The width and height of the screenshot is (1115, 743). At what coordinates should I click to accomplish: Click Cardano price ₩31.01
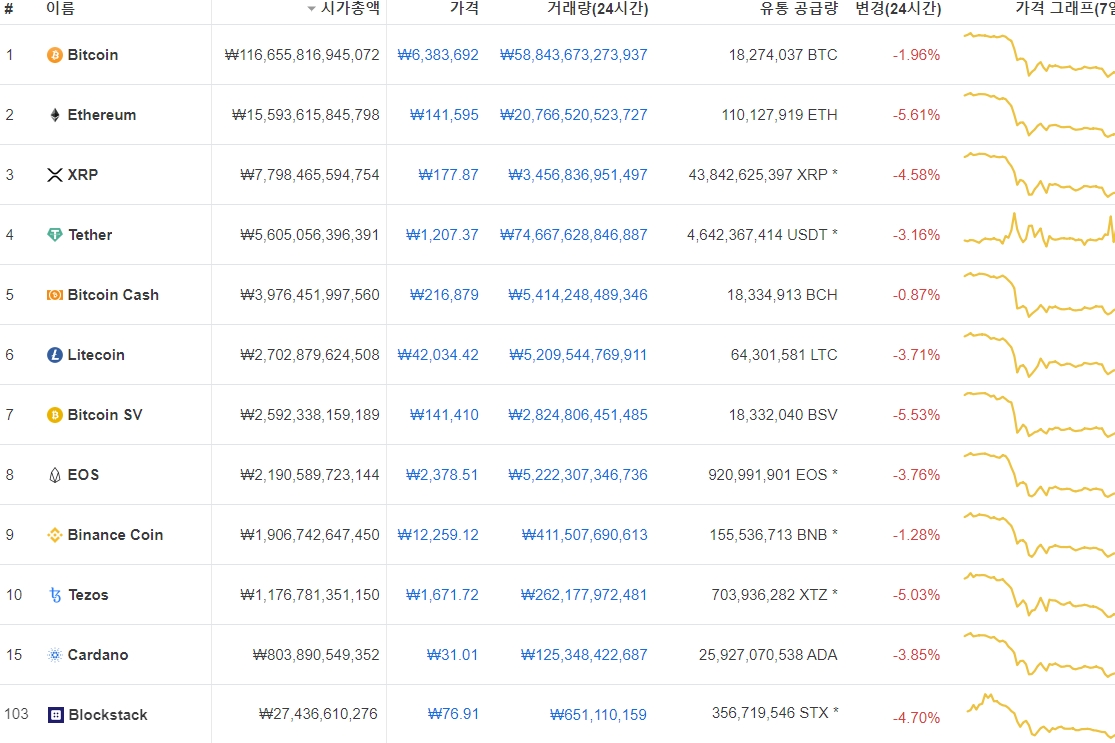coord(453,655)
